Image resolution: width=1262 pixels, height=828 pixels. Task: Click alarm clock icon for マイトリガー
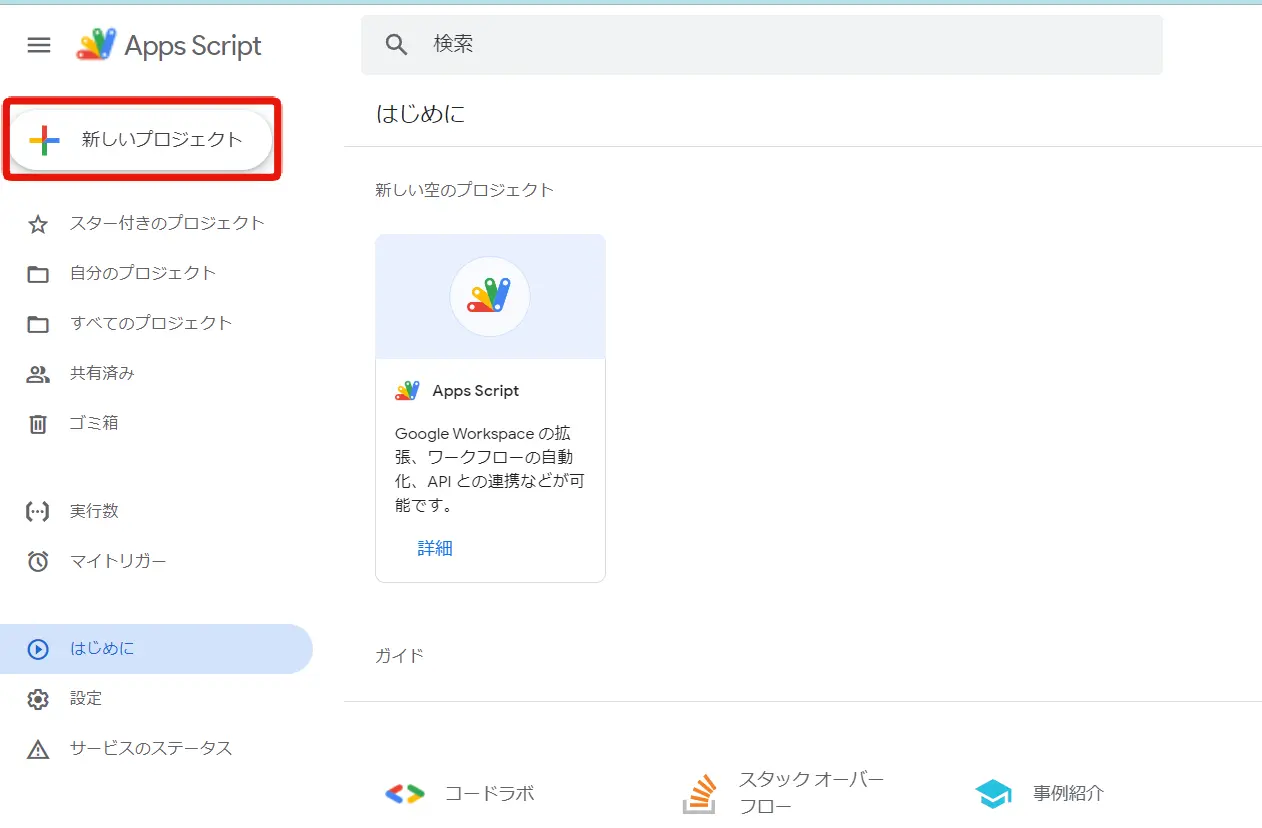(38, 561)
